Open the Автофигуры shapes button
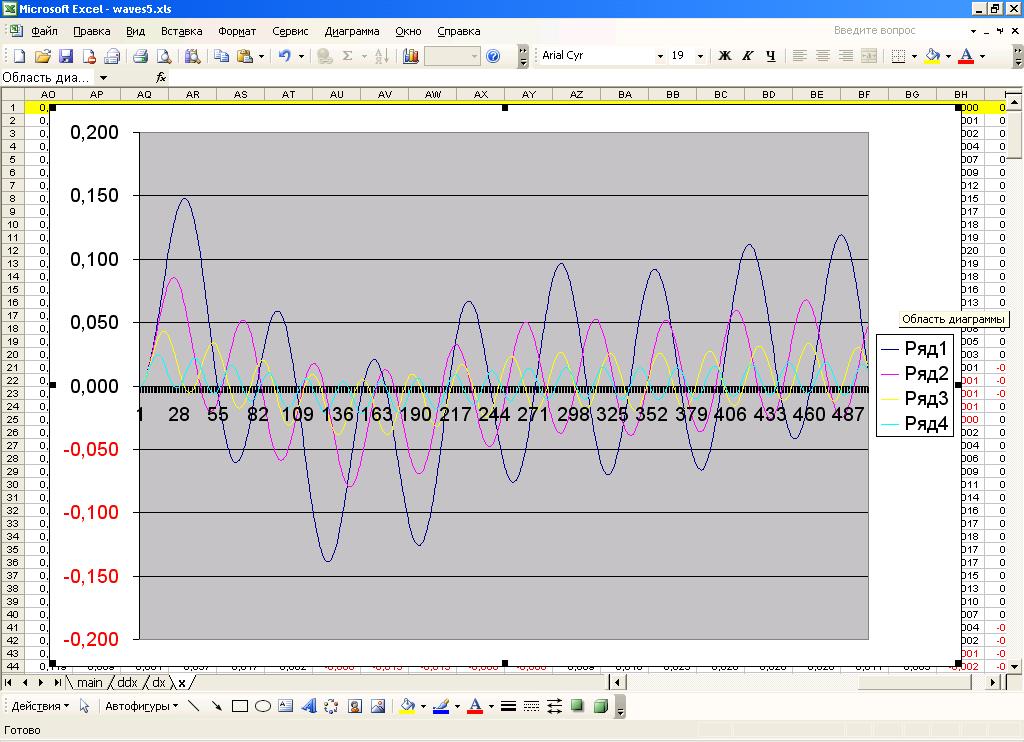1024x742 pixels. coord(142,706)
